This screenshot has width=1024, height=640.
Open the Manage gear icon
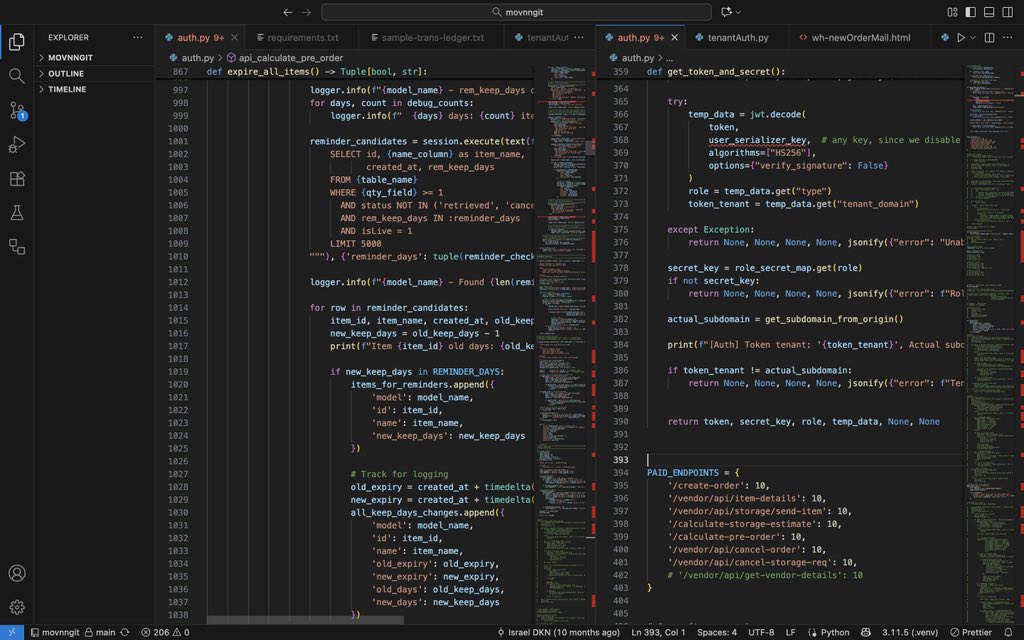pos(17,607)
